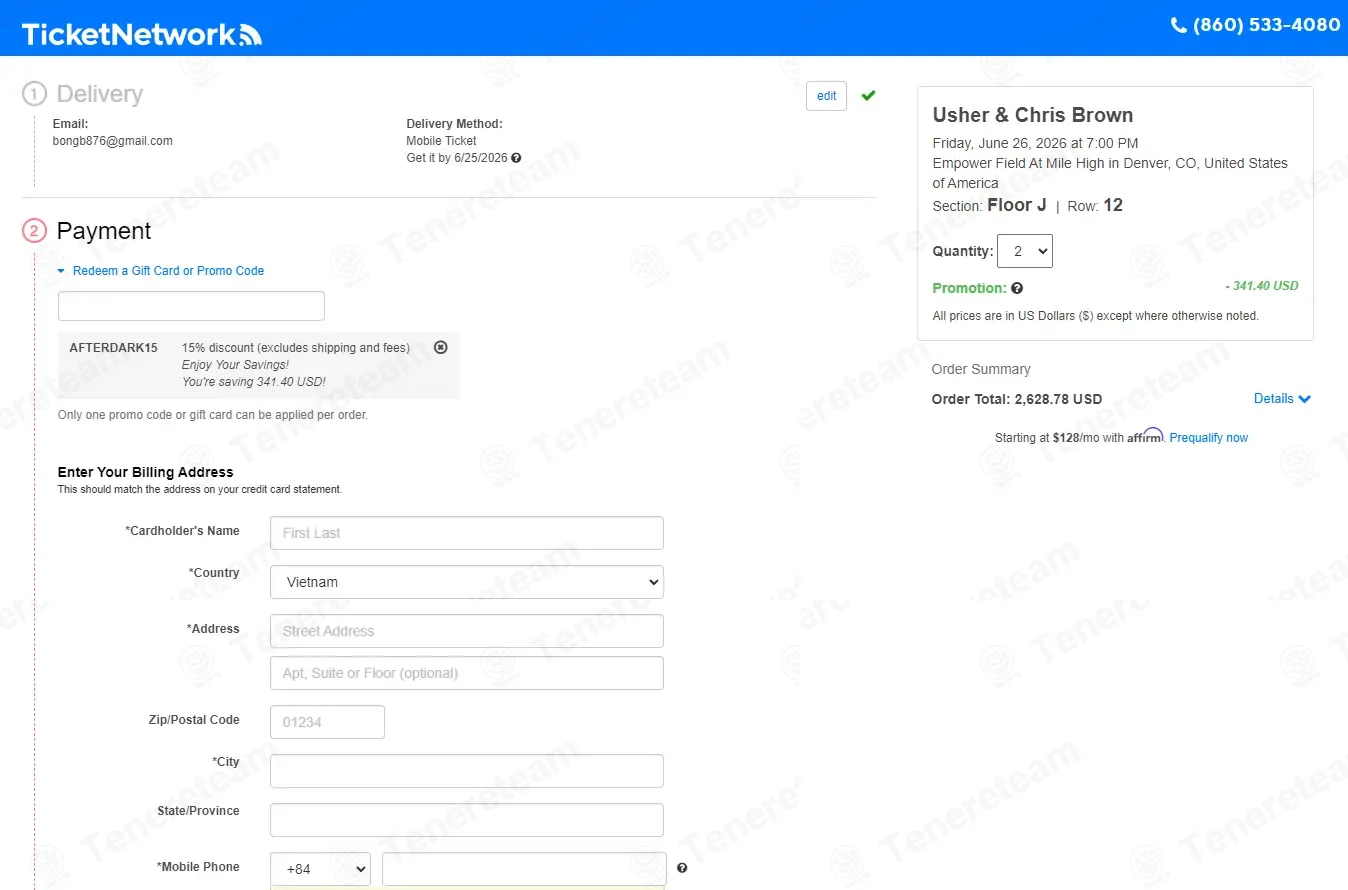Click the You're saving 341.40 USD! text
The width and height of the screenshot is (1348, 890).
[254, 382]
